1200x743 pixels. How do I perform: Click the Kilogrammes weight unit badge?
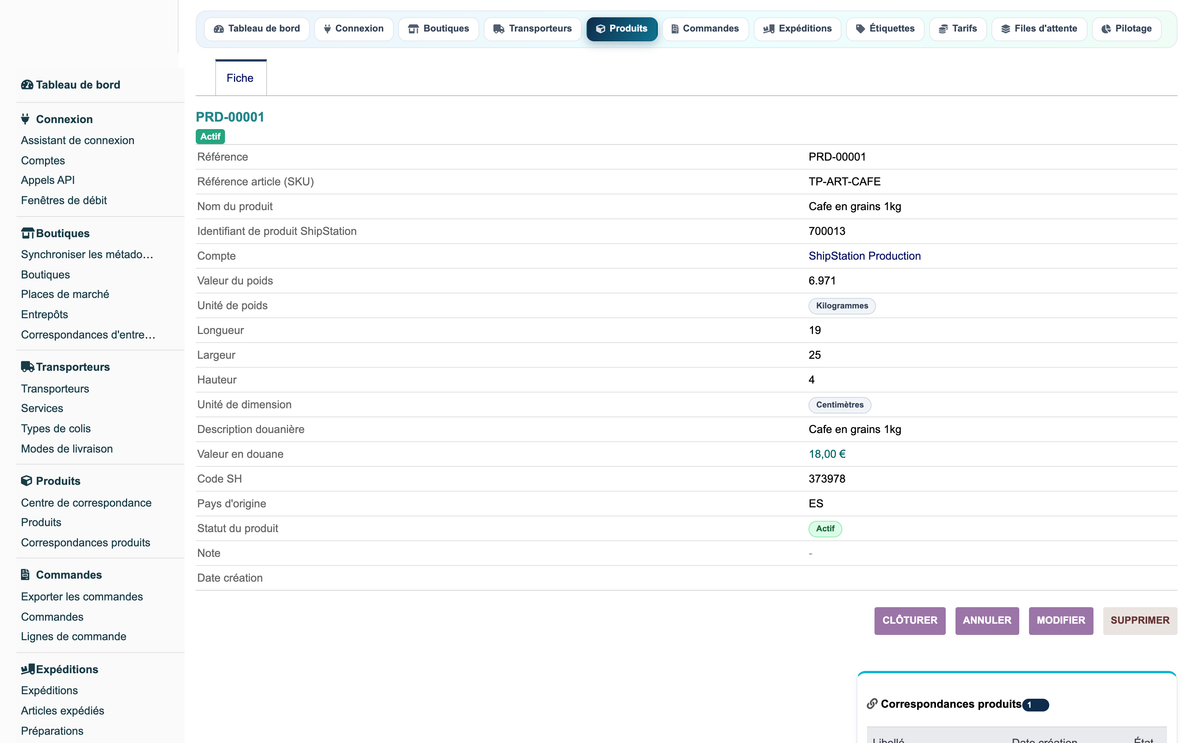[842, 306]
